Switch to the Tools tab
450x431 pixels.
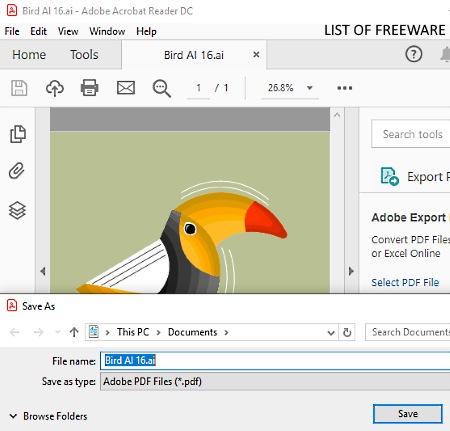pos(84,54)
